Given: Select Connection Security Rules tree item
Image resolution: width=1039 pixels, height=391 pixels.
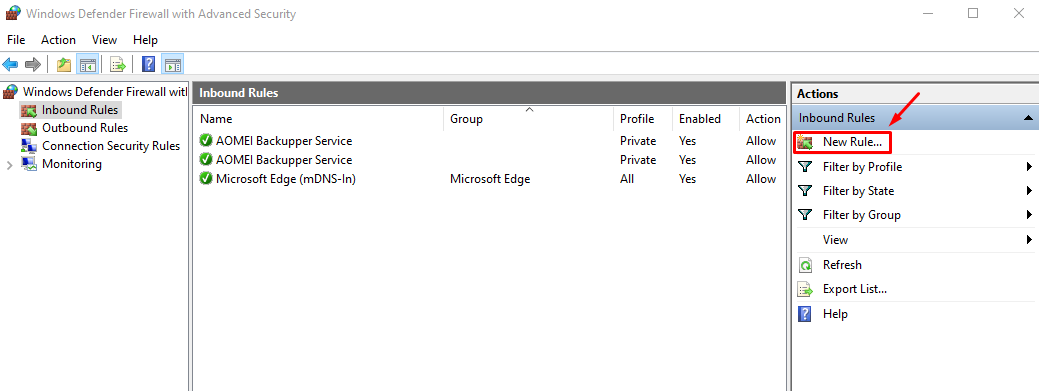Looking at the screenshot, I should (111, 146).
